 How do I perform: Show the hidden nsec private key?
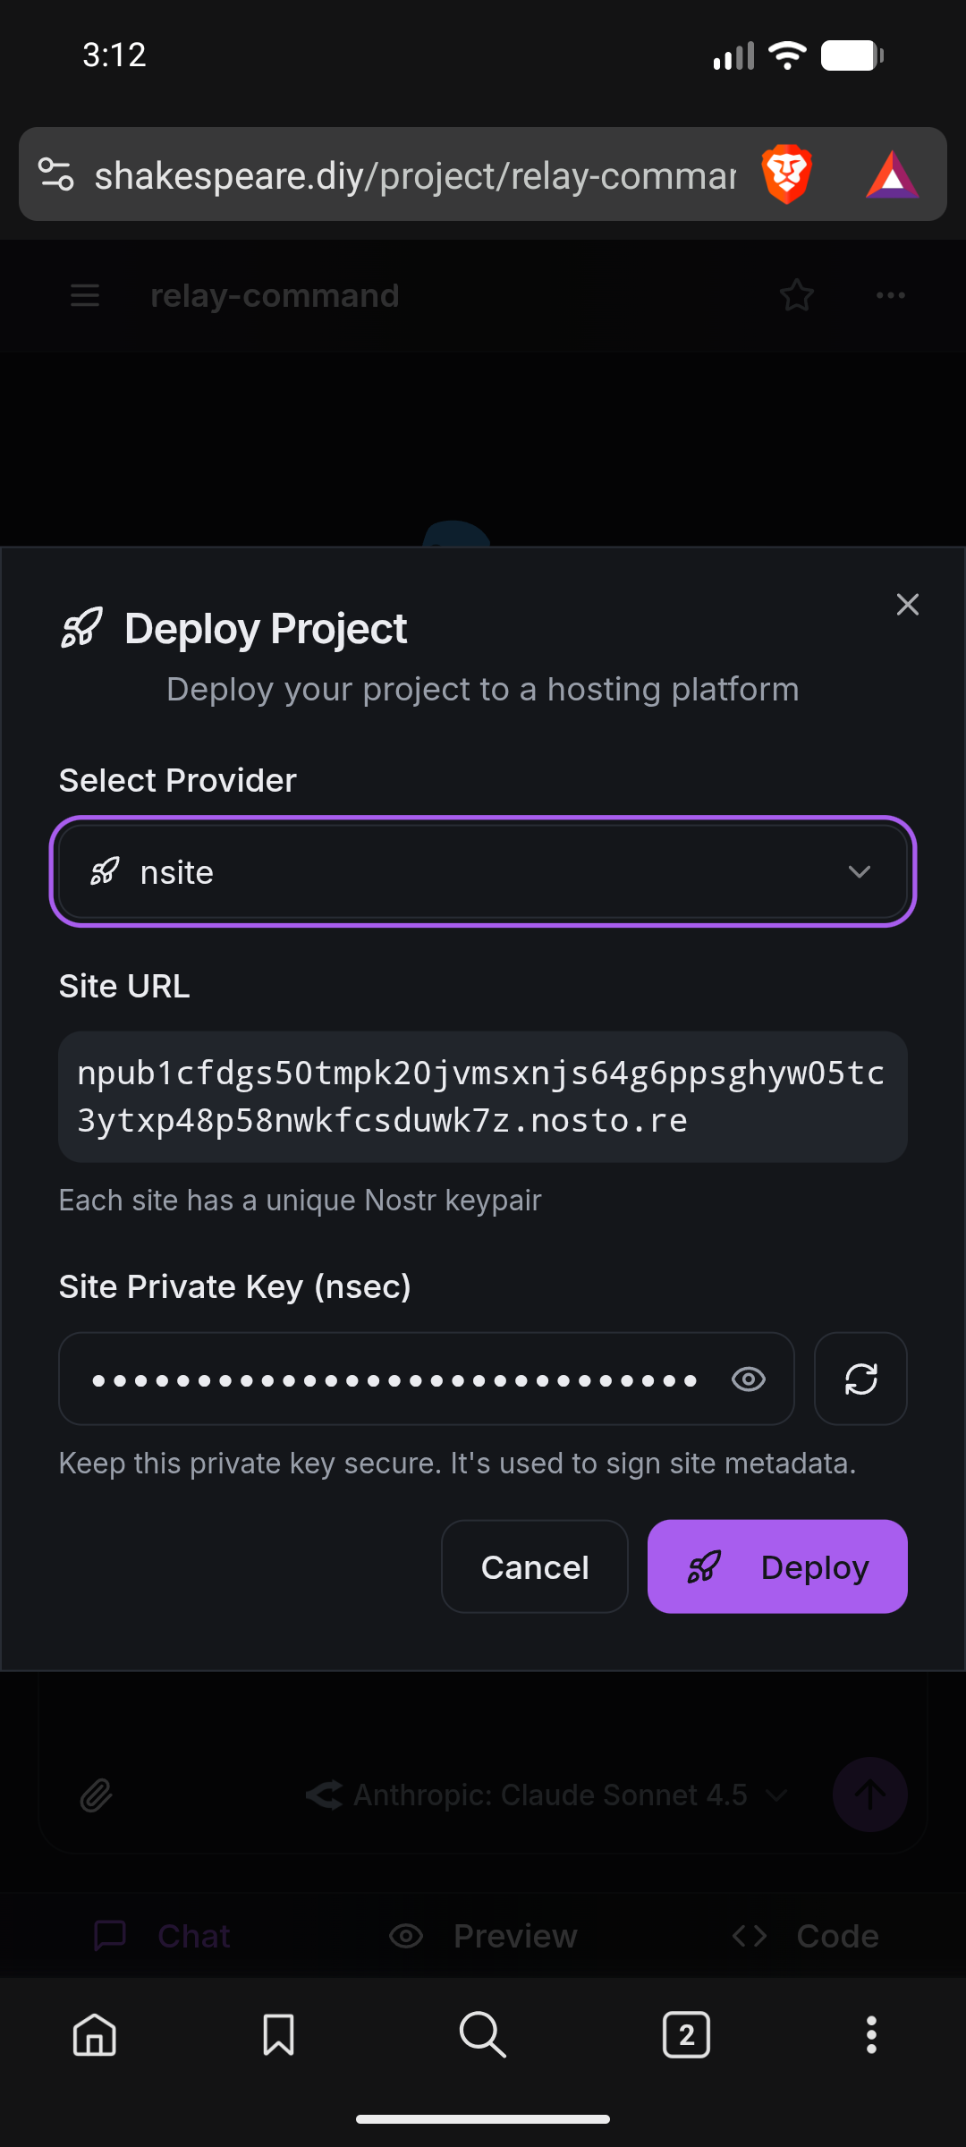(x=748, y=1380)
